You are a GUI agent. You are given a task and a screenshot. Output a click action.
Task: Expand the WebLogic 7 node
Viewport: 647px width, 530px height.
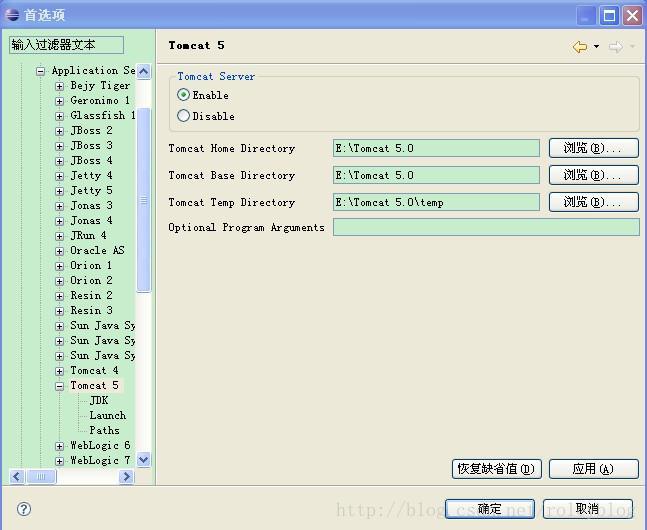59,461
